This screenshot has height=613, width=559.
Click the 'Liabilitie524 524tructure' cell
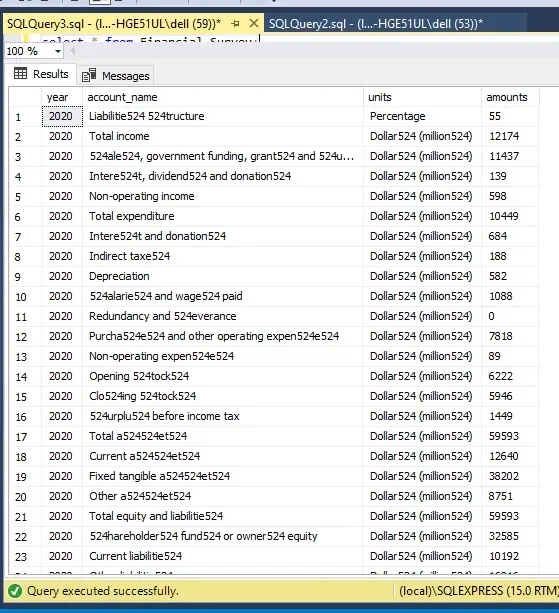223,117
